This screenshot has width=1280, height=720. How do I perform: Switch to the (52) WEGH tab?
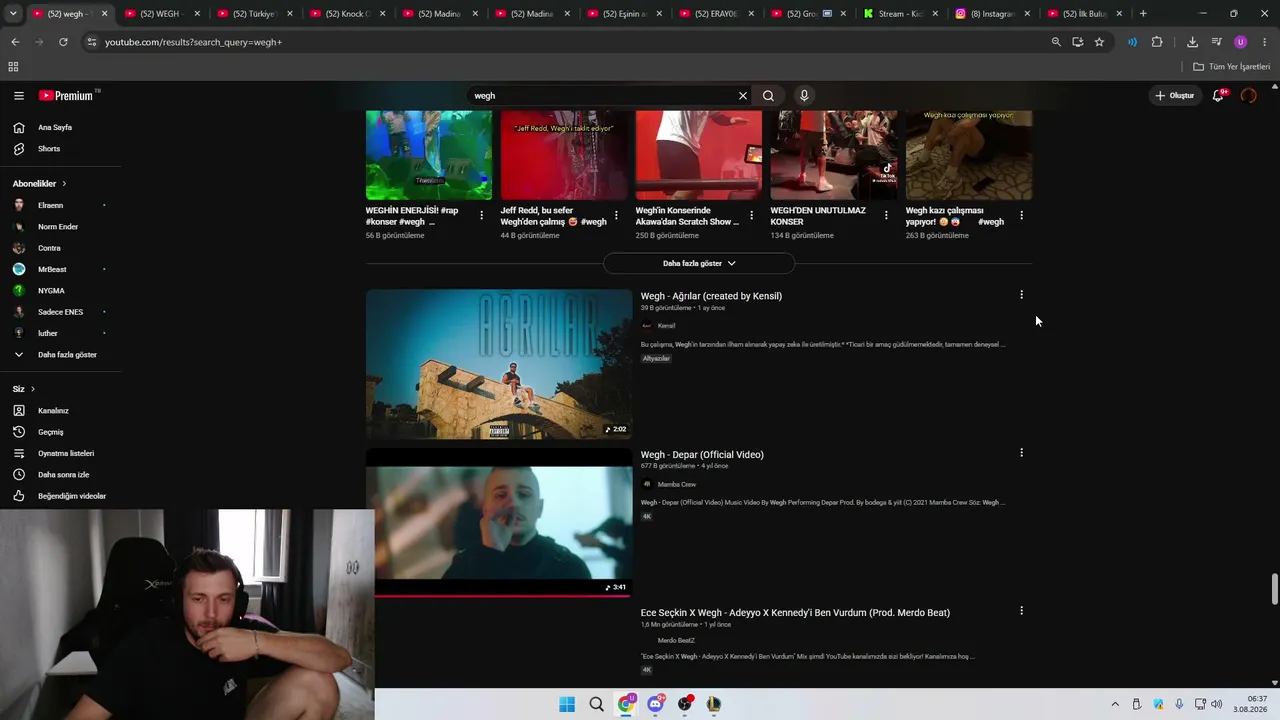pyautogui.click(x=160, y=14)
